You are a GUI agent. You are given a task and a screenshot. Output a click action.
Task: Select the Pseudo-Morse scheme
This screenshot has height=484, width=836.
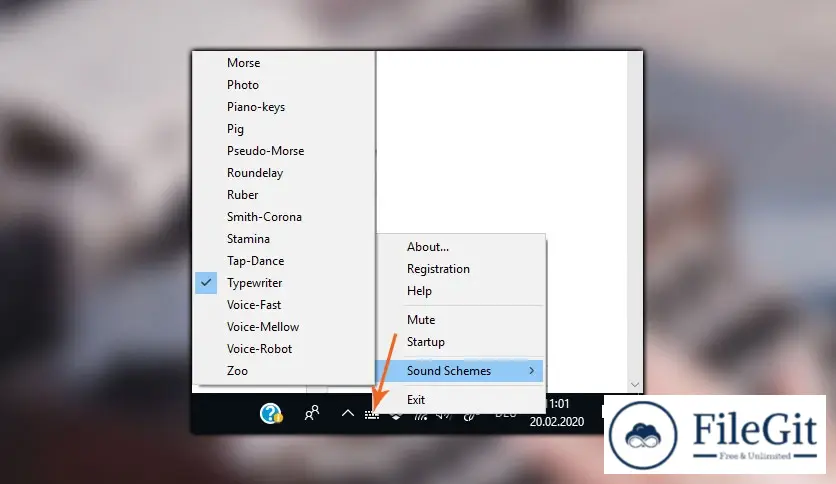point(284,151)
